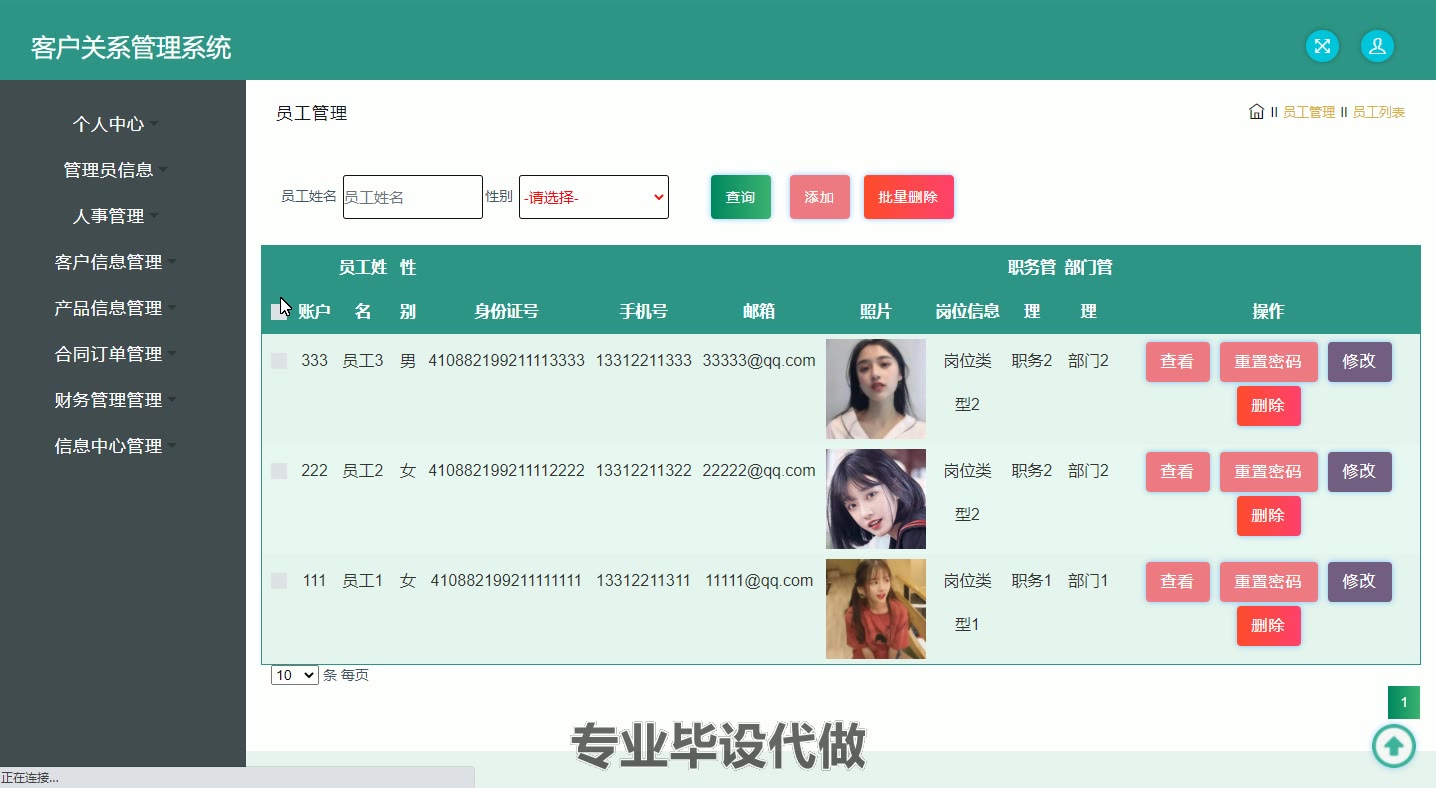This screenshot has width=1436, height=788.
Task: Click the fullscreen toggle icon in header
Action: [1322, 46]
